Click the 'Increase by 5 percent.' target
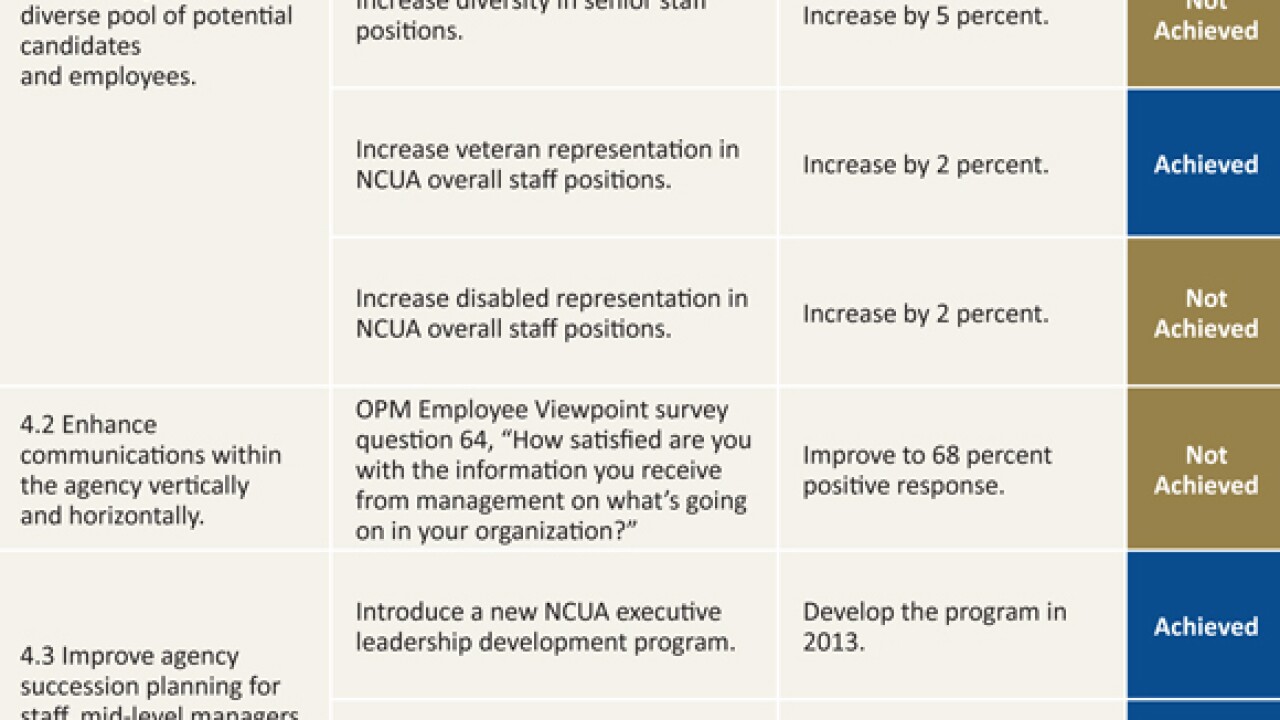Screen dimensions: 1280x720 (925, 17)
